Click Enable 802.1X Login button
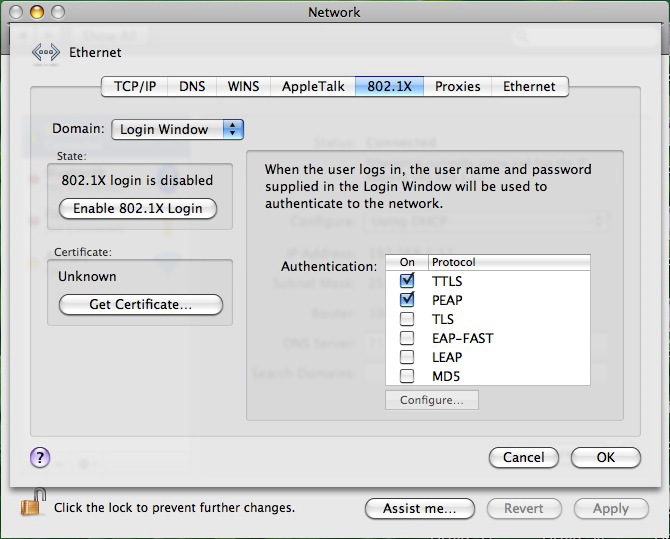This screenshot has height=539, width=670. pos(138,209)
